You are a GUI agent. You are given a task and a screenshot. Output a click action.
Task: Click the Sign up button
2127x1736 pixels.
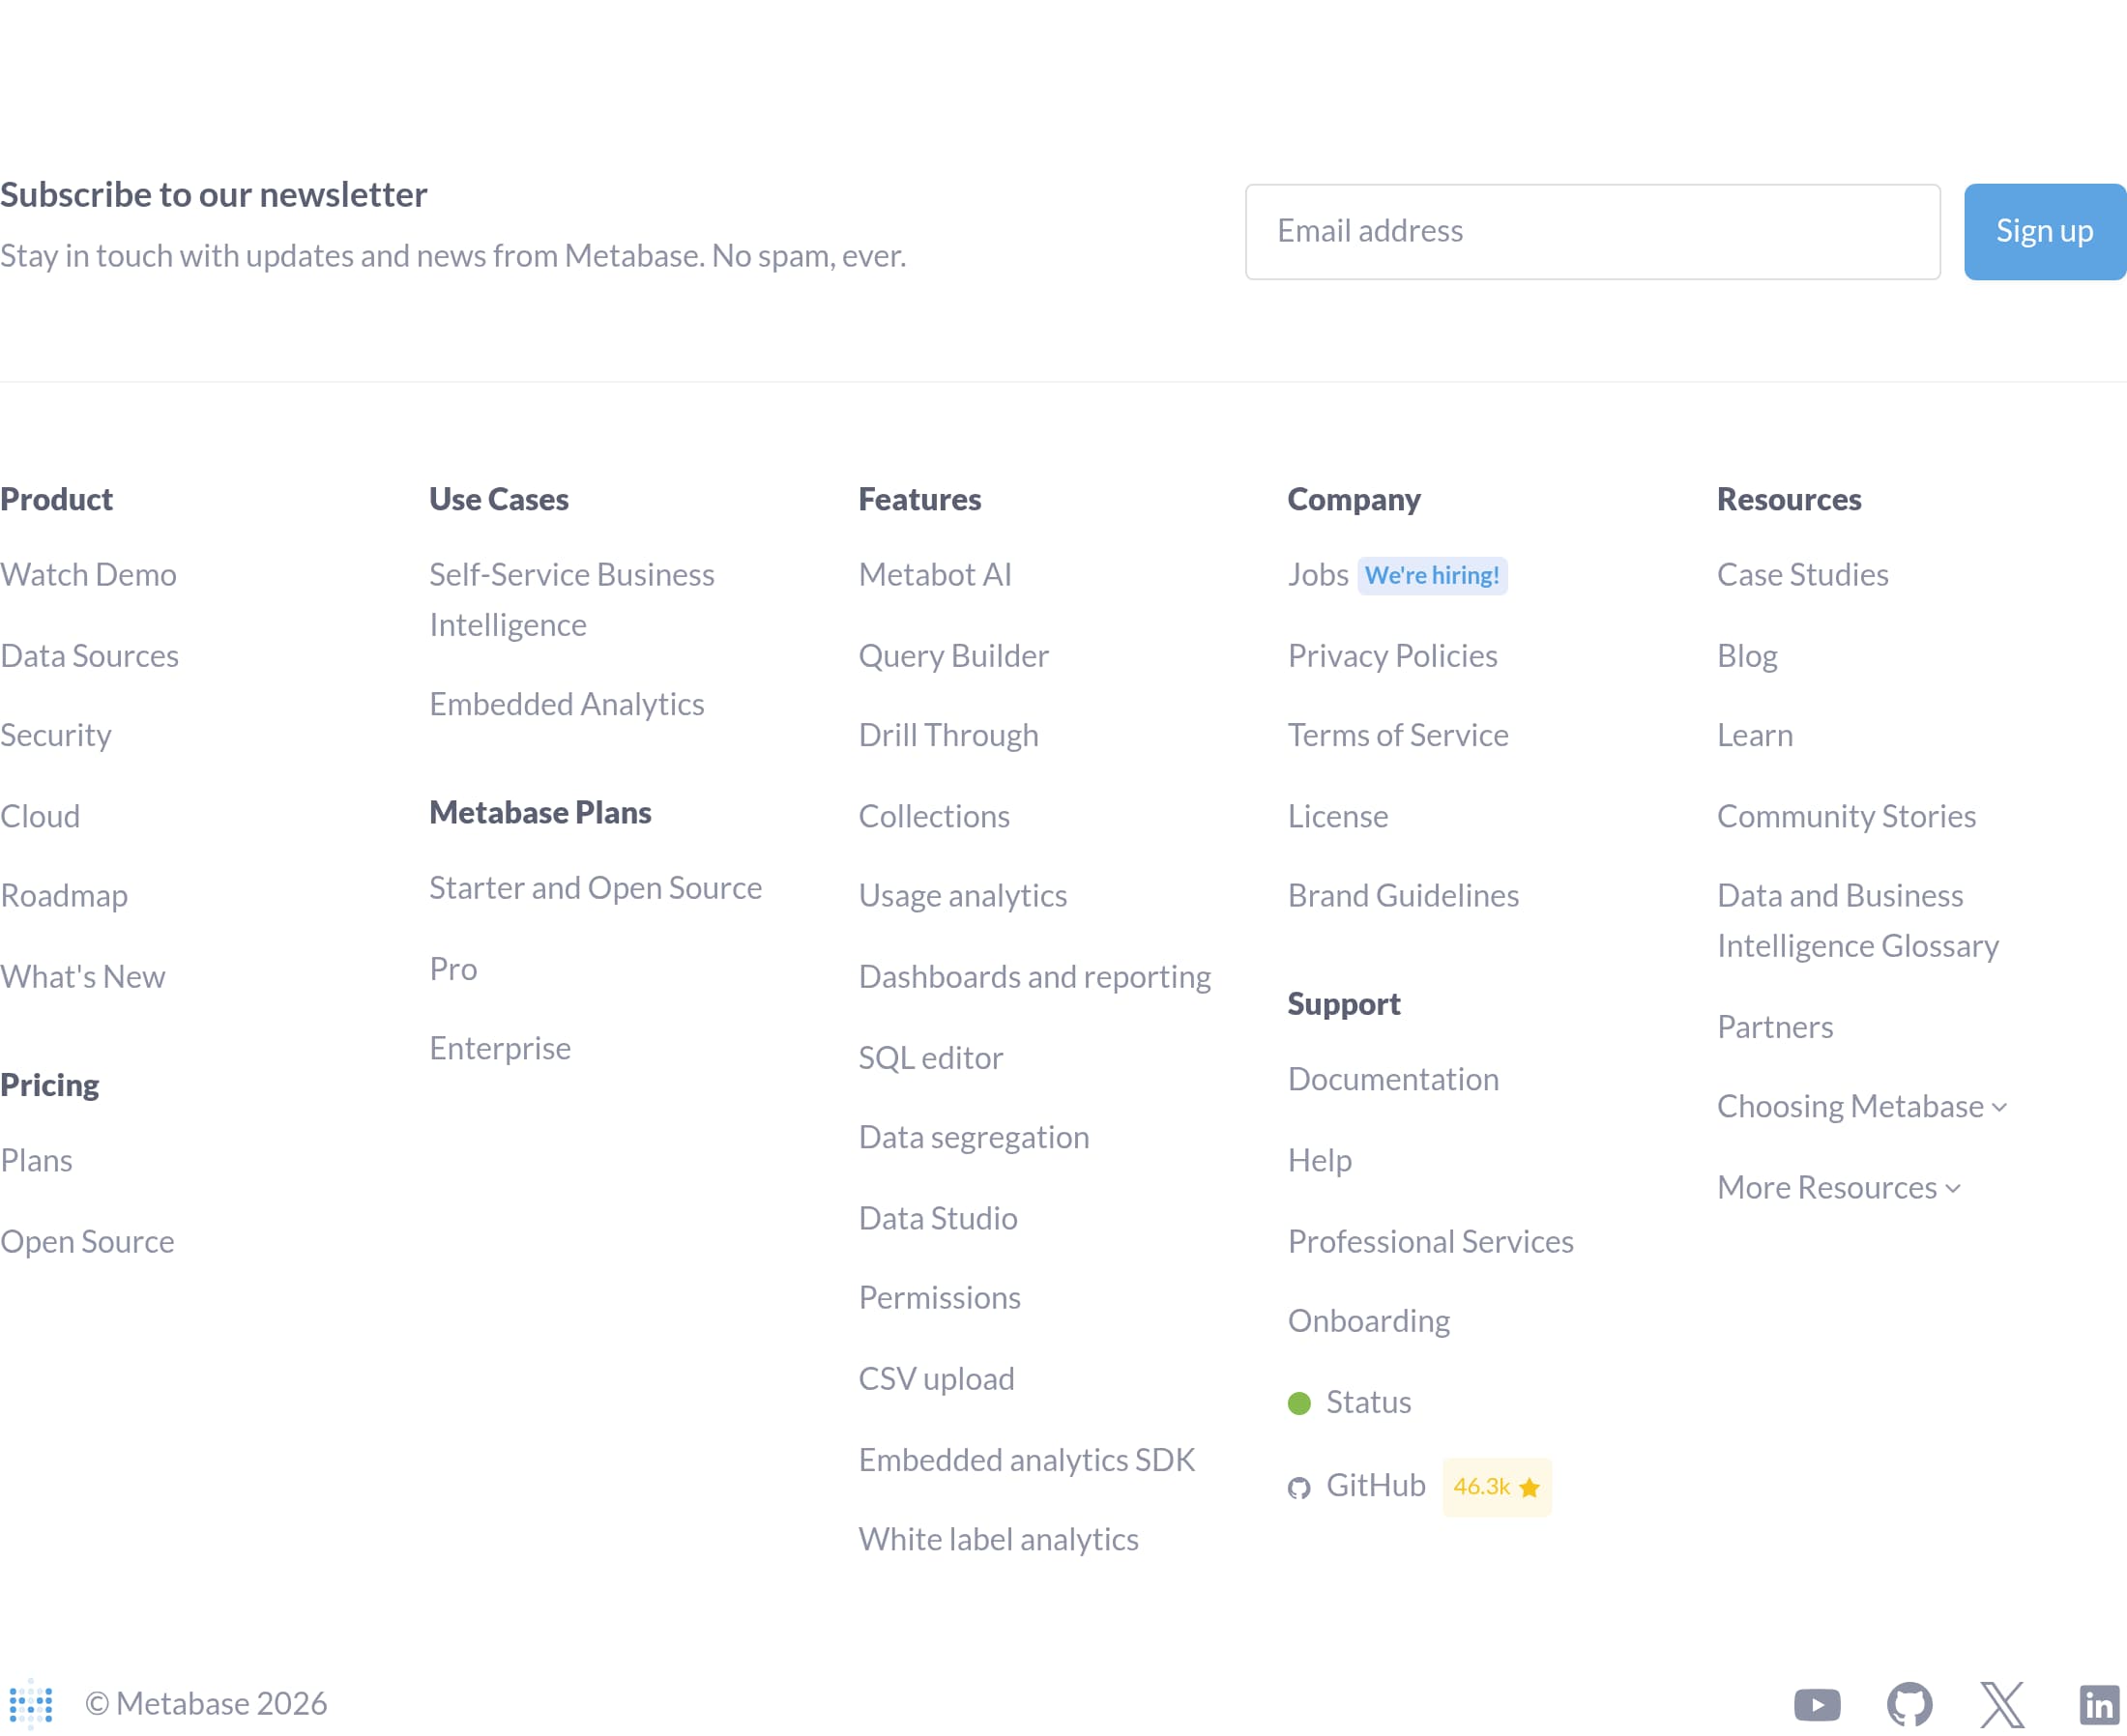point(2043,231)
